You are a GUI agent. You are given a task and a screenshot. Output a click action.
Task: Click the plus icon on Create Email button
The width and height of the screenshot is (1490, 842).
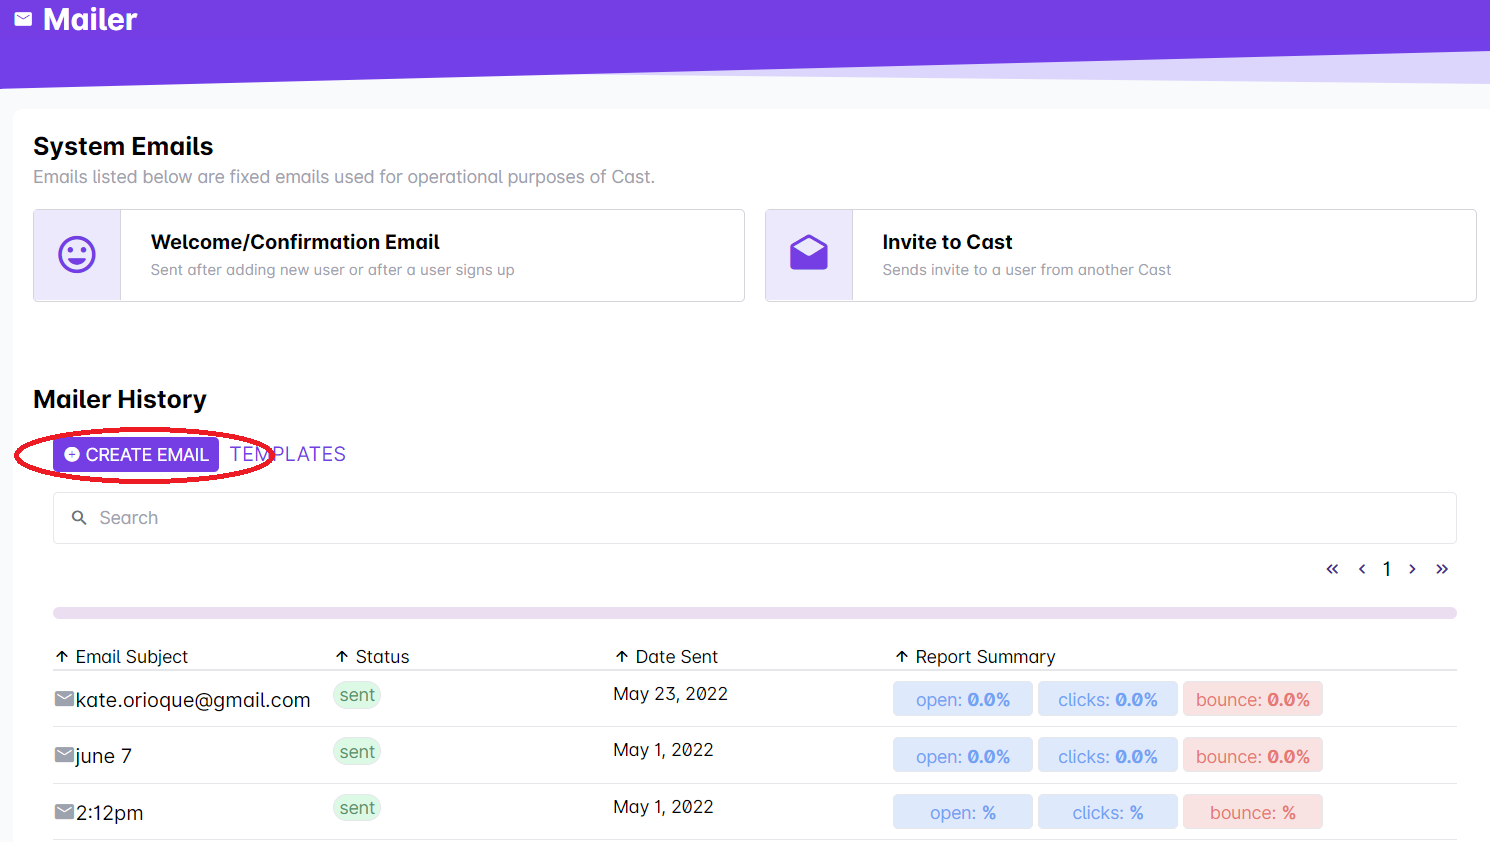click(72, 455)
